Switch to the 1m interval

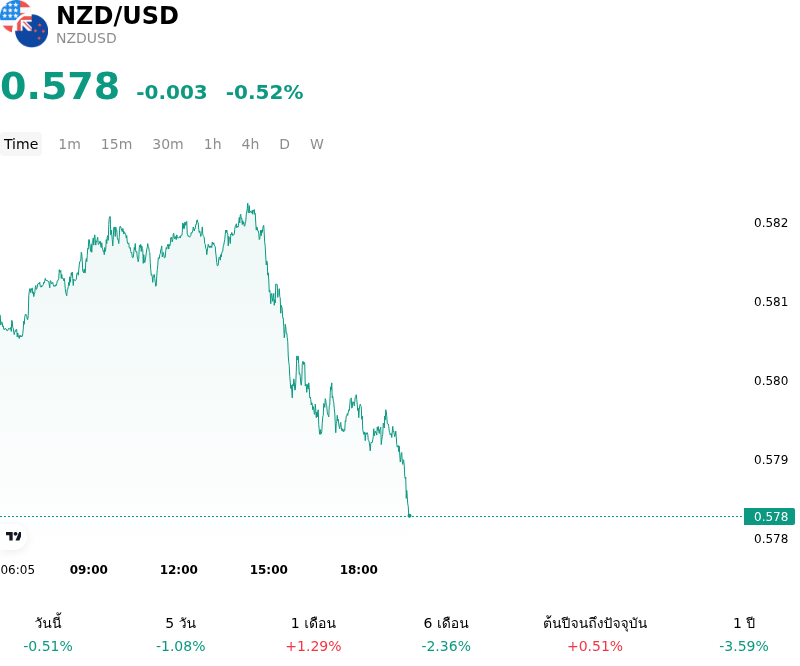coord(69,144)
